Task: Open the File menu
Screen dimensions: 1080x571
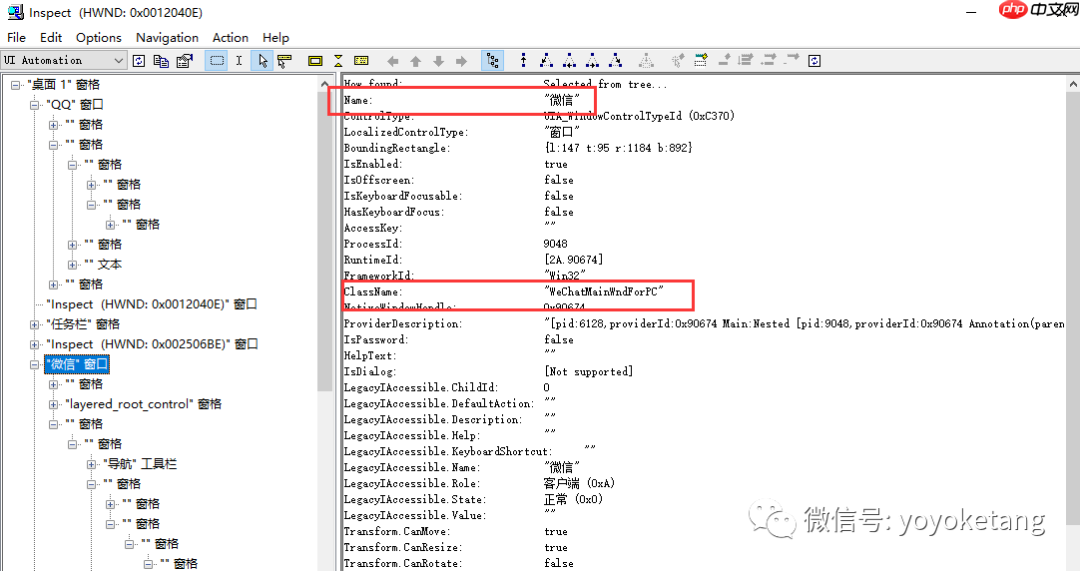Action: click(17, 38)
